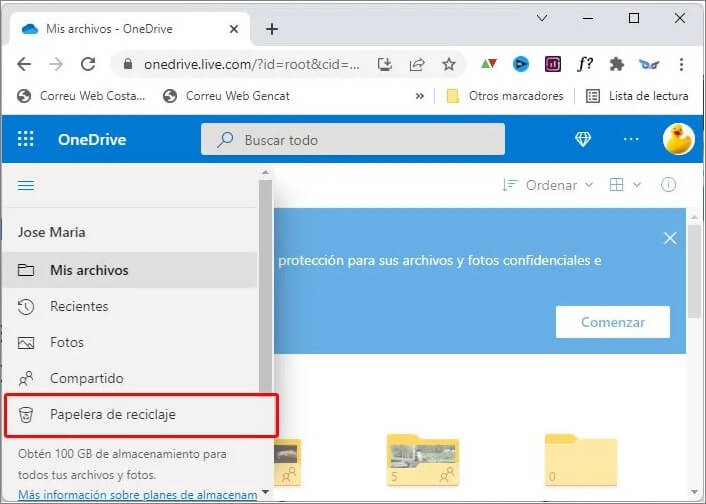Screen dimensions: 706x504
Task: Open the purple square extension icon
Action: pos(552,64)
